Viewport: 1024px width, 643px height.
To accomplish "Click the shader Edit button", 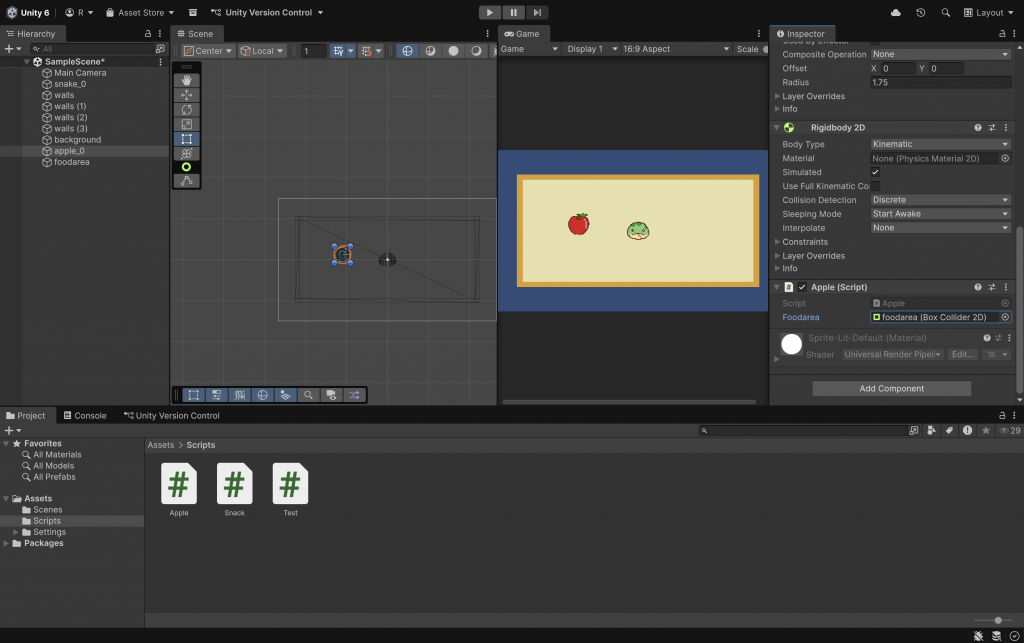I will [963, 354].
